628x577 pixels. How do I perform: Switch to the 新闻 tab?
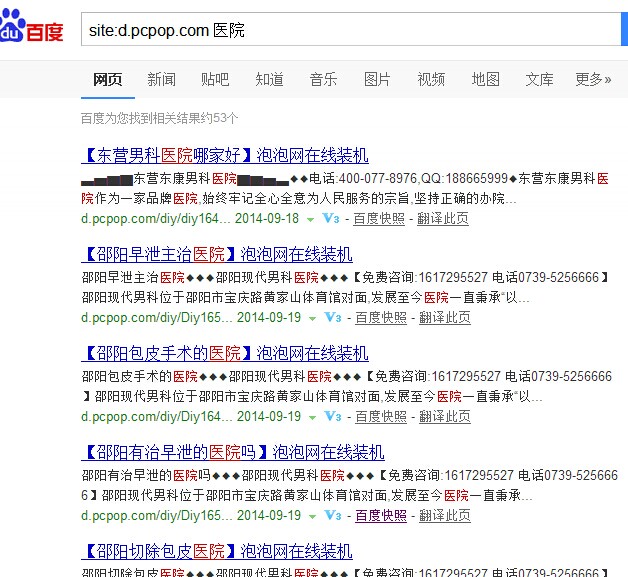point(161,79)
